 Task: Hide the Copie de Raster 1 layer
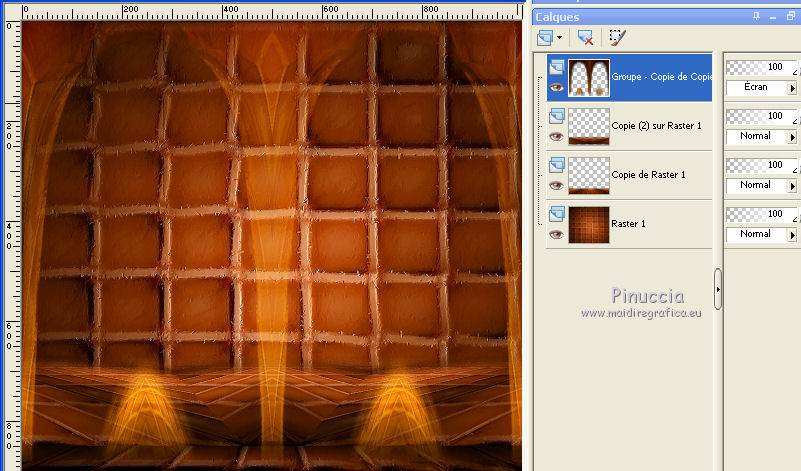[x=557, y=185]
